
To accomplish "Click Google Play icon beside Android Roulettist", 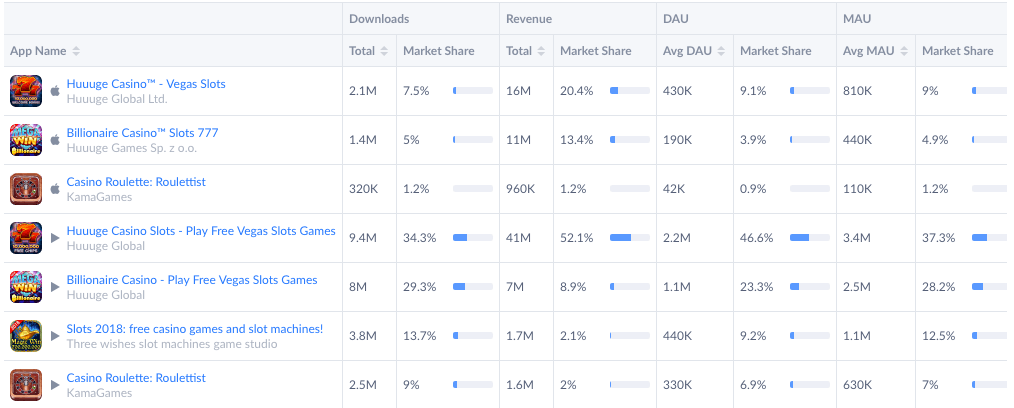I will (55, 385).
